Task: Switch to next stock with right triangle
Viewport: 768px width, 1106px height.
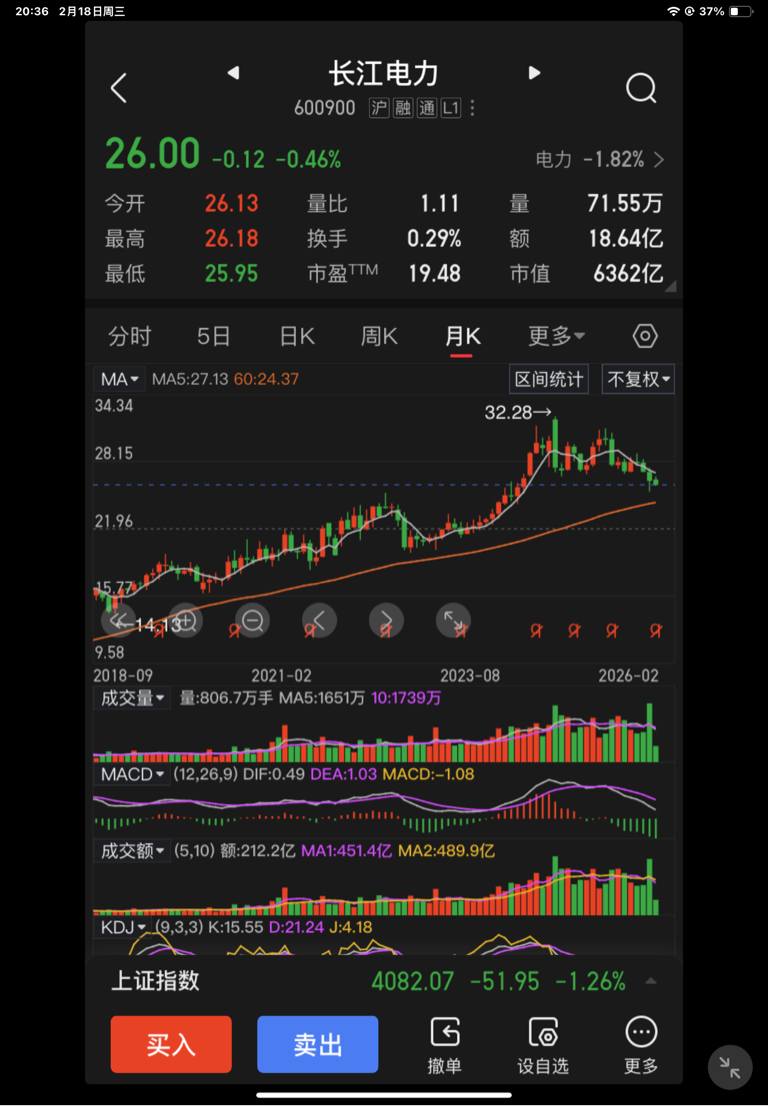Action: tap(535, 73)
